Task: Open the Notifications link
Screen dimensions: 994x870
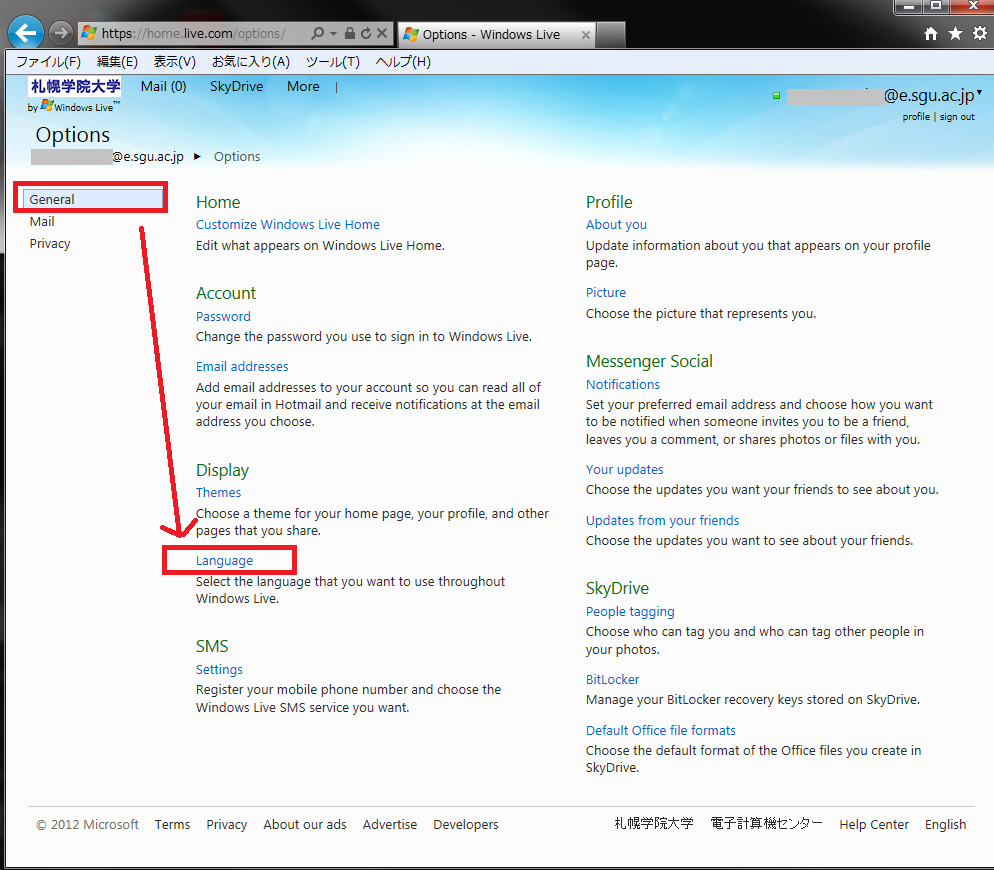Action: pos(623,384)
